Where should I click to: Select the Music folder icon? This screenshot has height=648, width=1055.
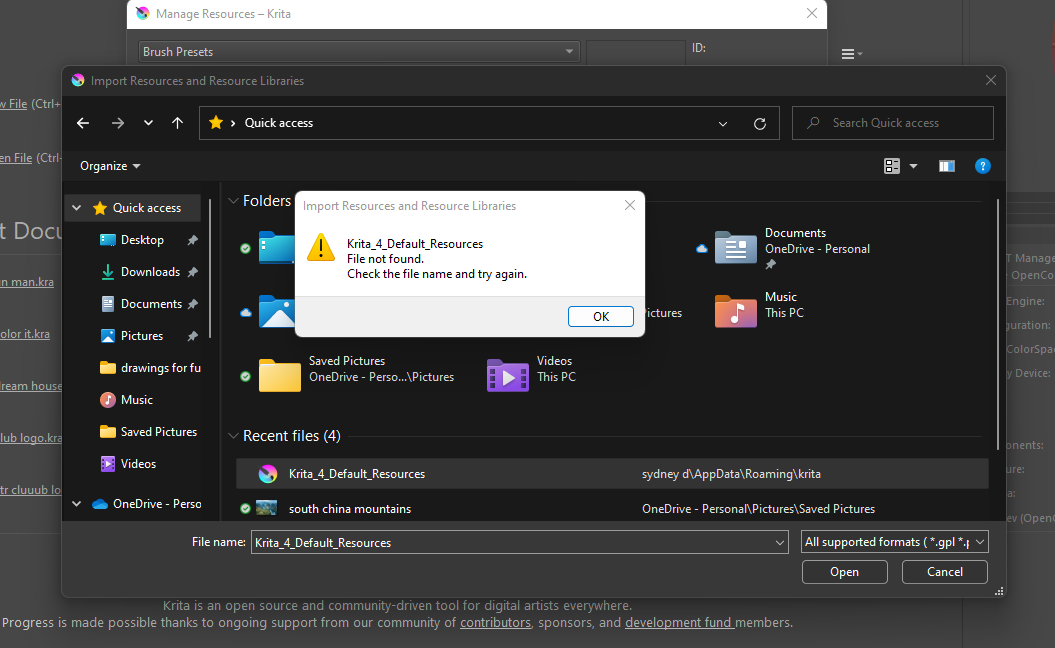coord(735,311)
